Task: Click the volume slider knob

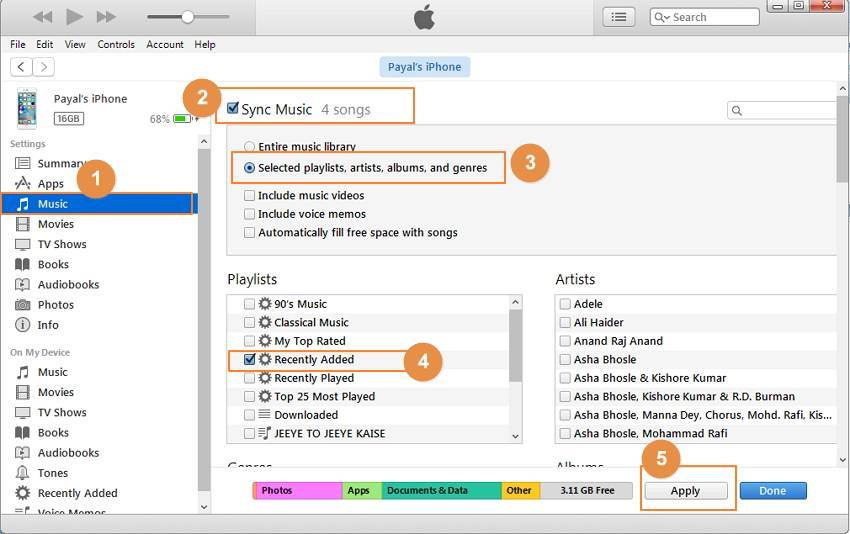Action: 187,17
